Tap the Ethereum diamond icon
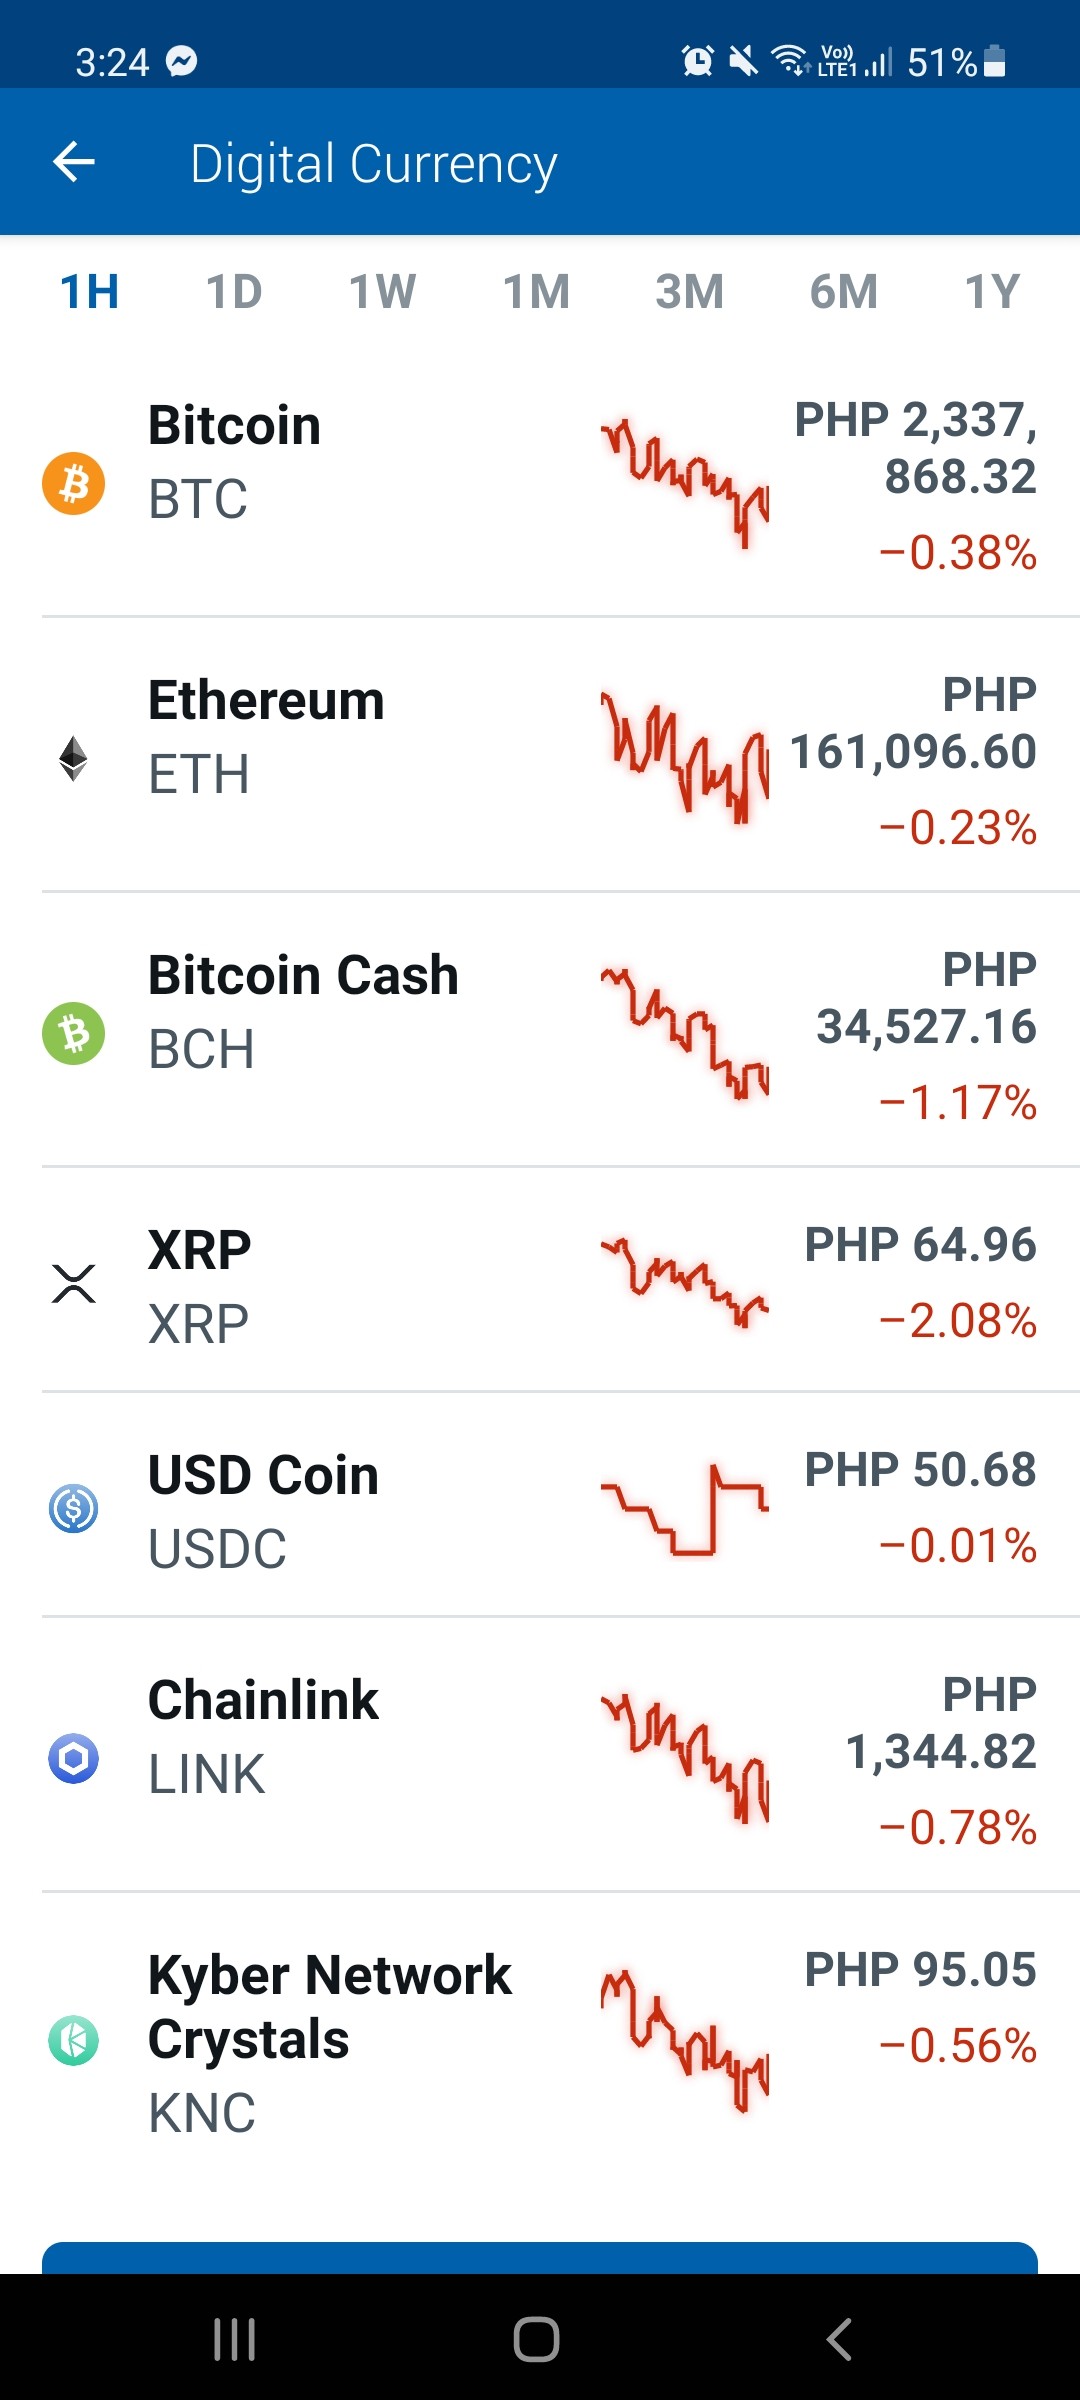 73,759
